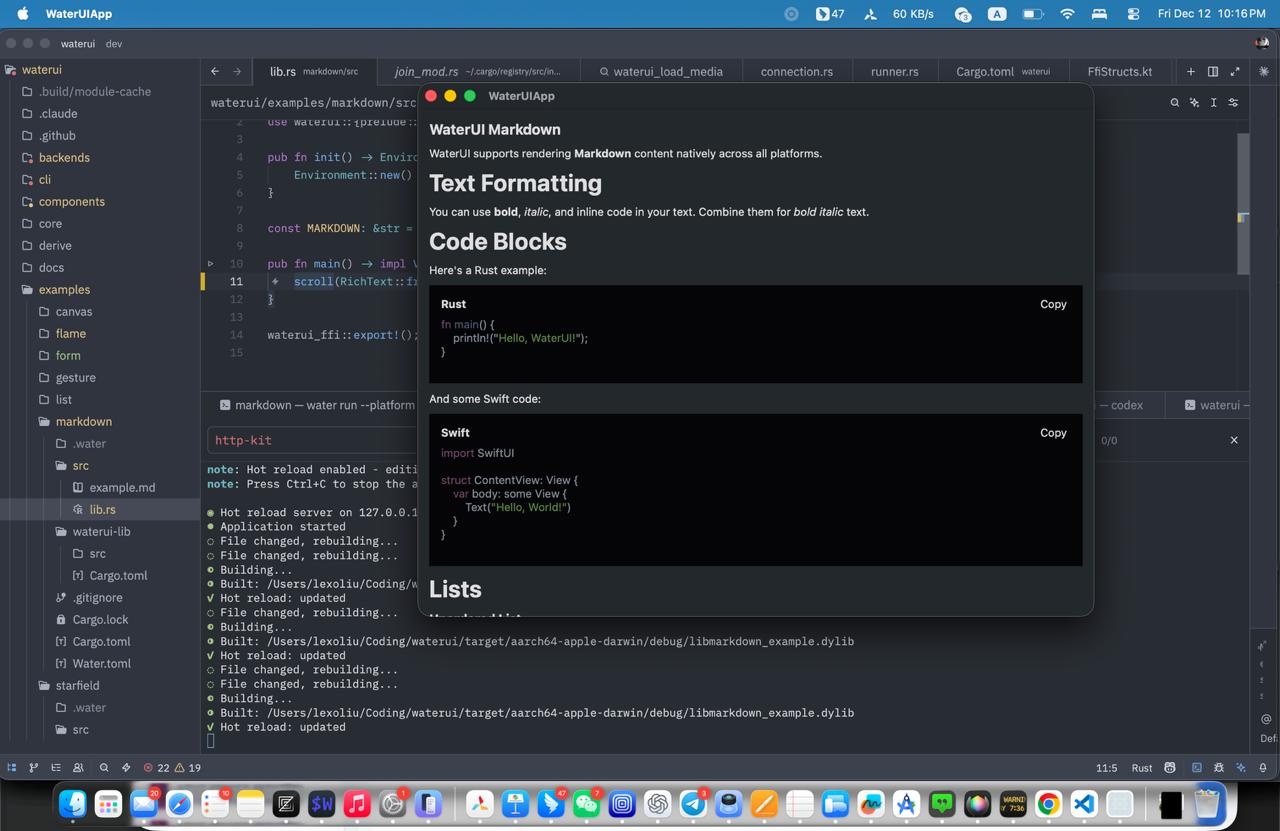Switch to the connection.rs tab
The width and height of the screenshot is (1280, 831).
(x=797, y=71)
